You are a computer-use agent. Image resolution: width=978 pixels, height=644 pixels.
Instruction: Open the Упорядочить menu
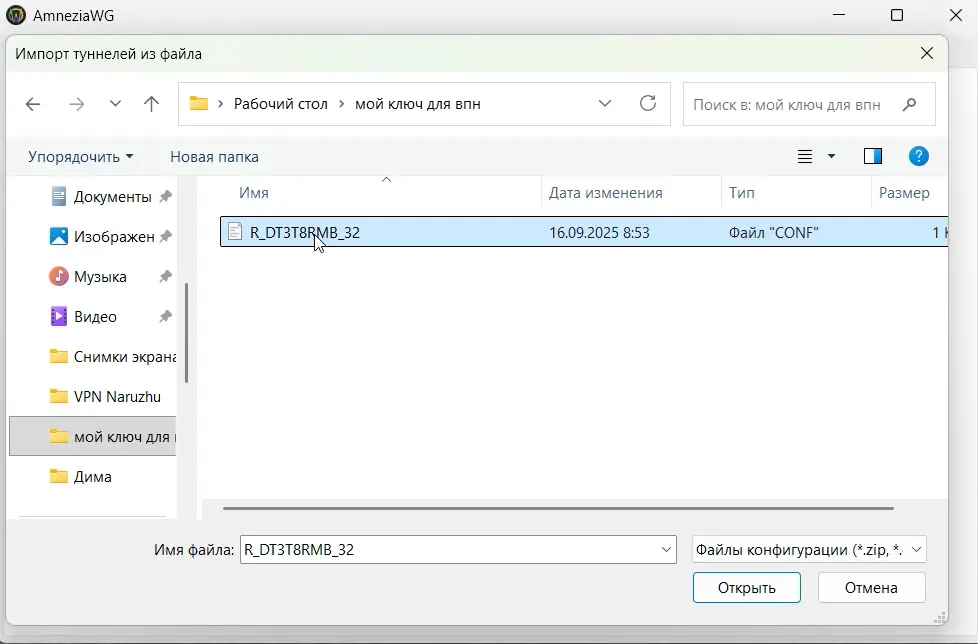pyautogui.click(x=80, y=157)
